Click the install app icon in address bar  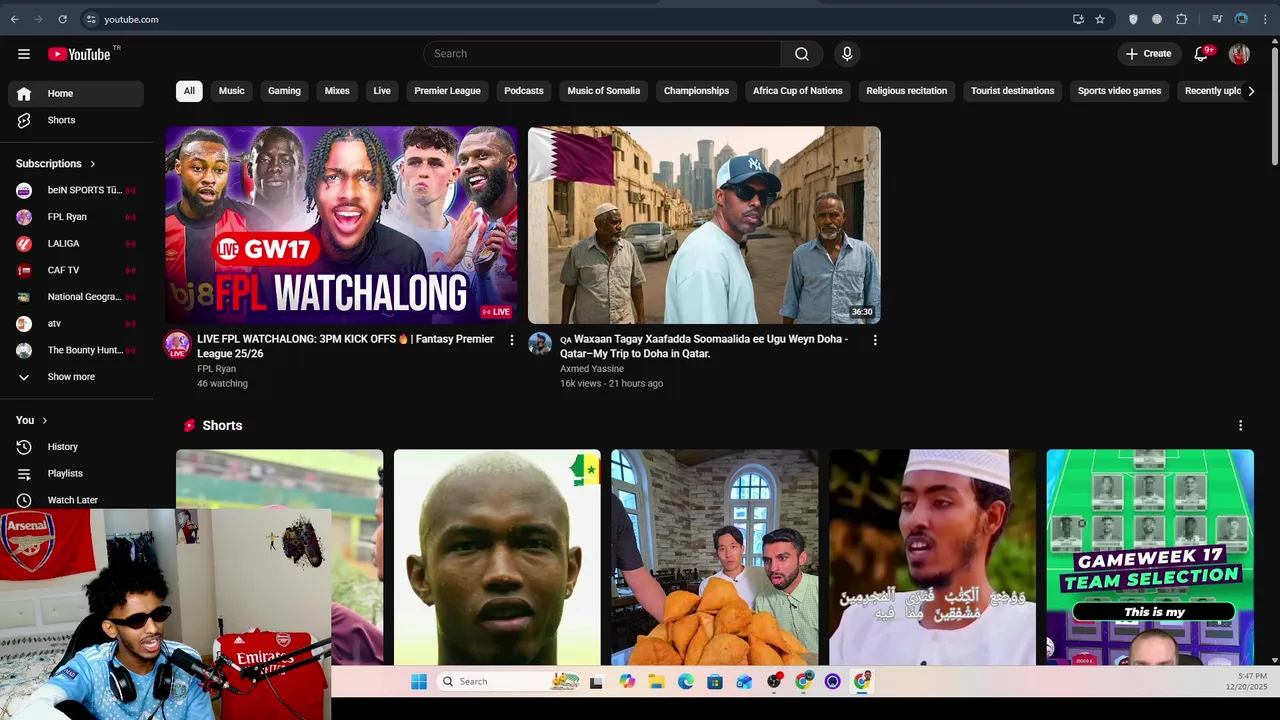[1078, 19]
